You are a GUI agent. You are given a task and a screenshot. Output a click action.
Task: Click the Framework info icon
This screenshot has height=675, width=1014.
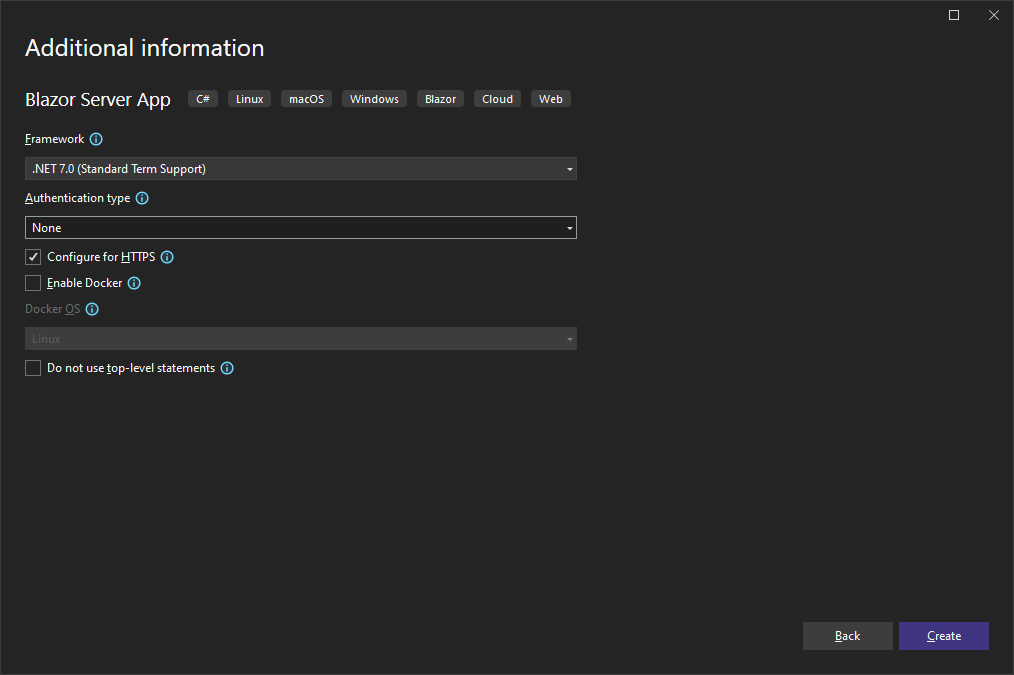pyautogui.click(x=96, y=139)
